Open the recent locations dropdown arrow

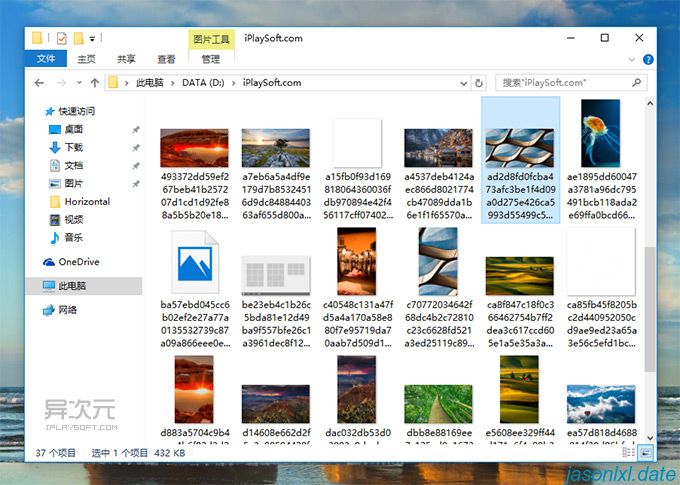pos(79,82)
